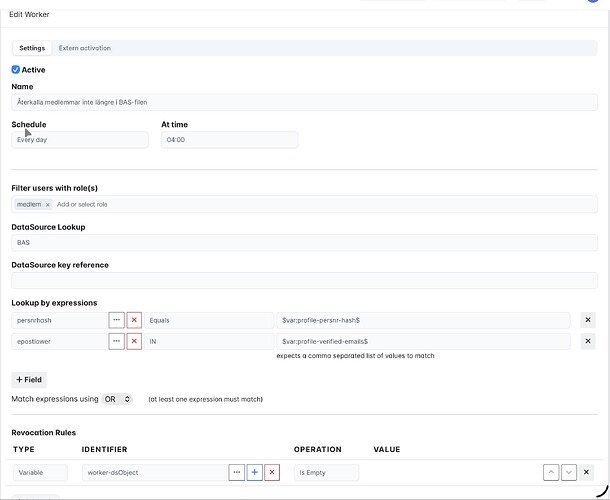This screenshot has height=500, width=610.
Task: Switch to Extern activation tab
Action: (85, 48)
